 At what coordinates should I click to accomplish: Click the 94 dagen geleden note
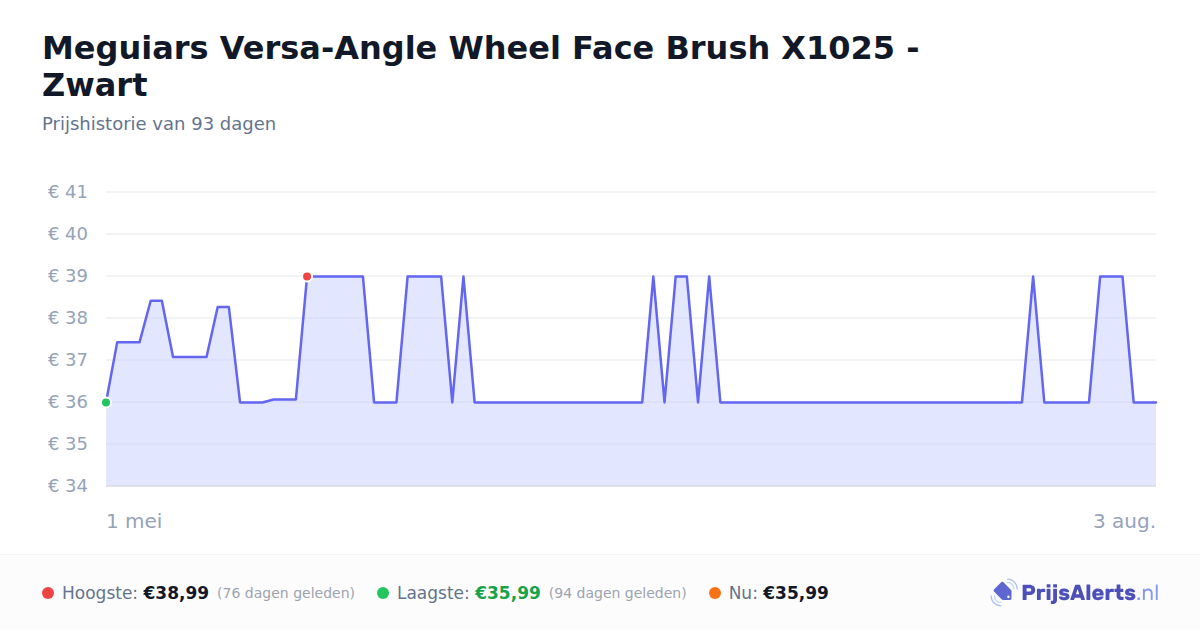click(x=618, y=593)
